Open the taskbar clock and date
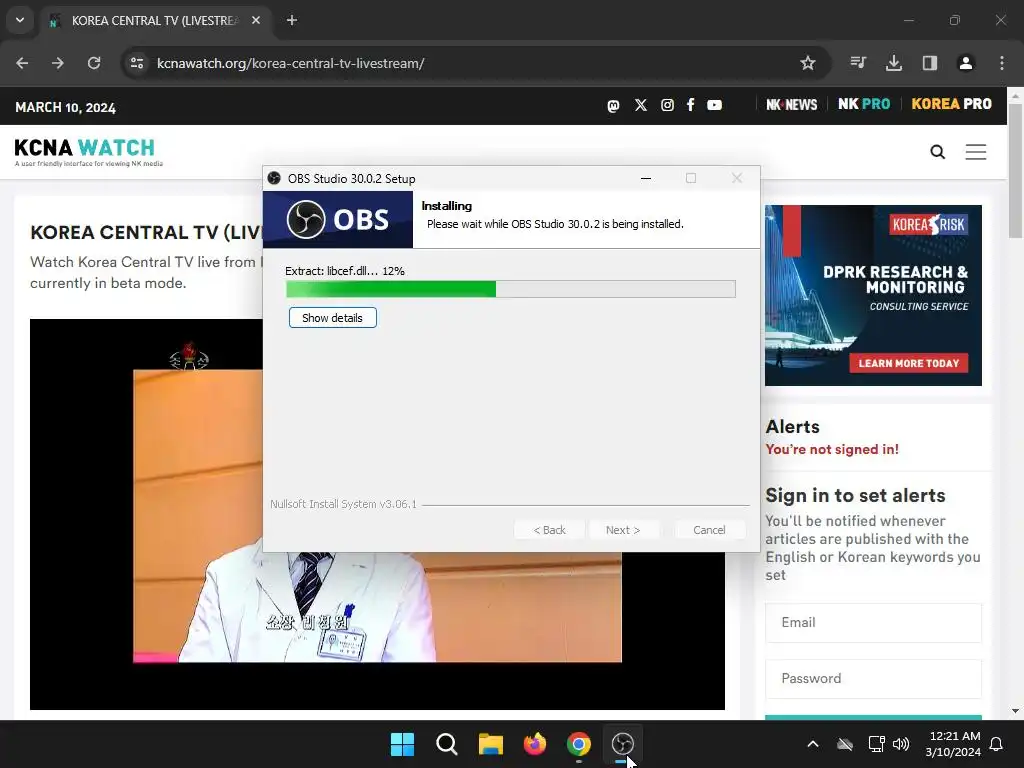Image resolution: width=1024 pixels, height=768 pixels. coord(953,744)
